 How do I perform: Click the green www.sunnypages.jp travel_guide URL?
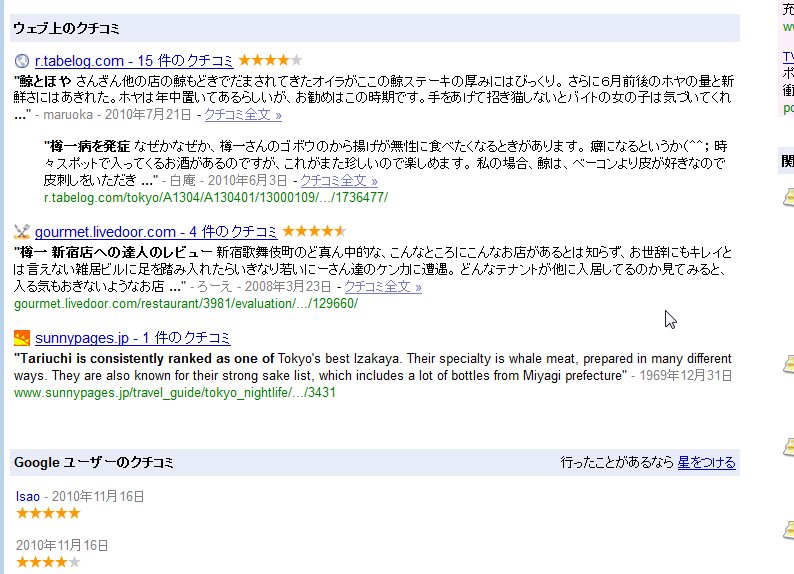[x=175, y=393]
